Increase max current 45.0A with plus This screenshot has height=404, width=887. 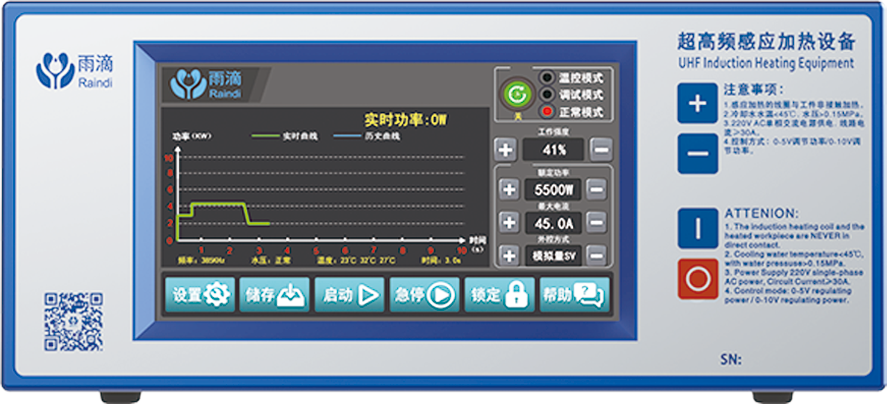pos(509,222)
